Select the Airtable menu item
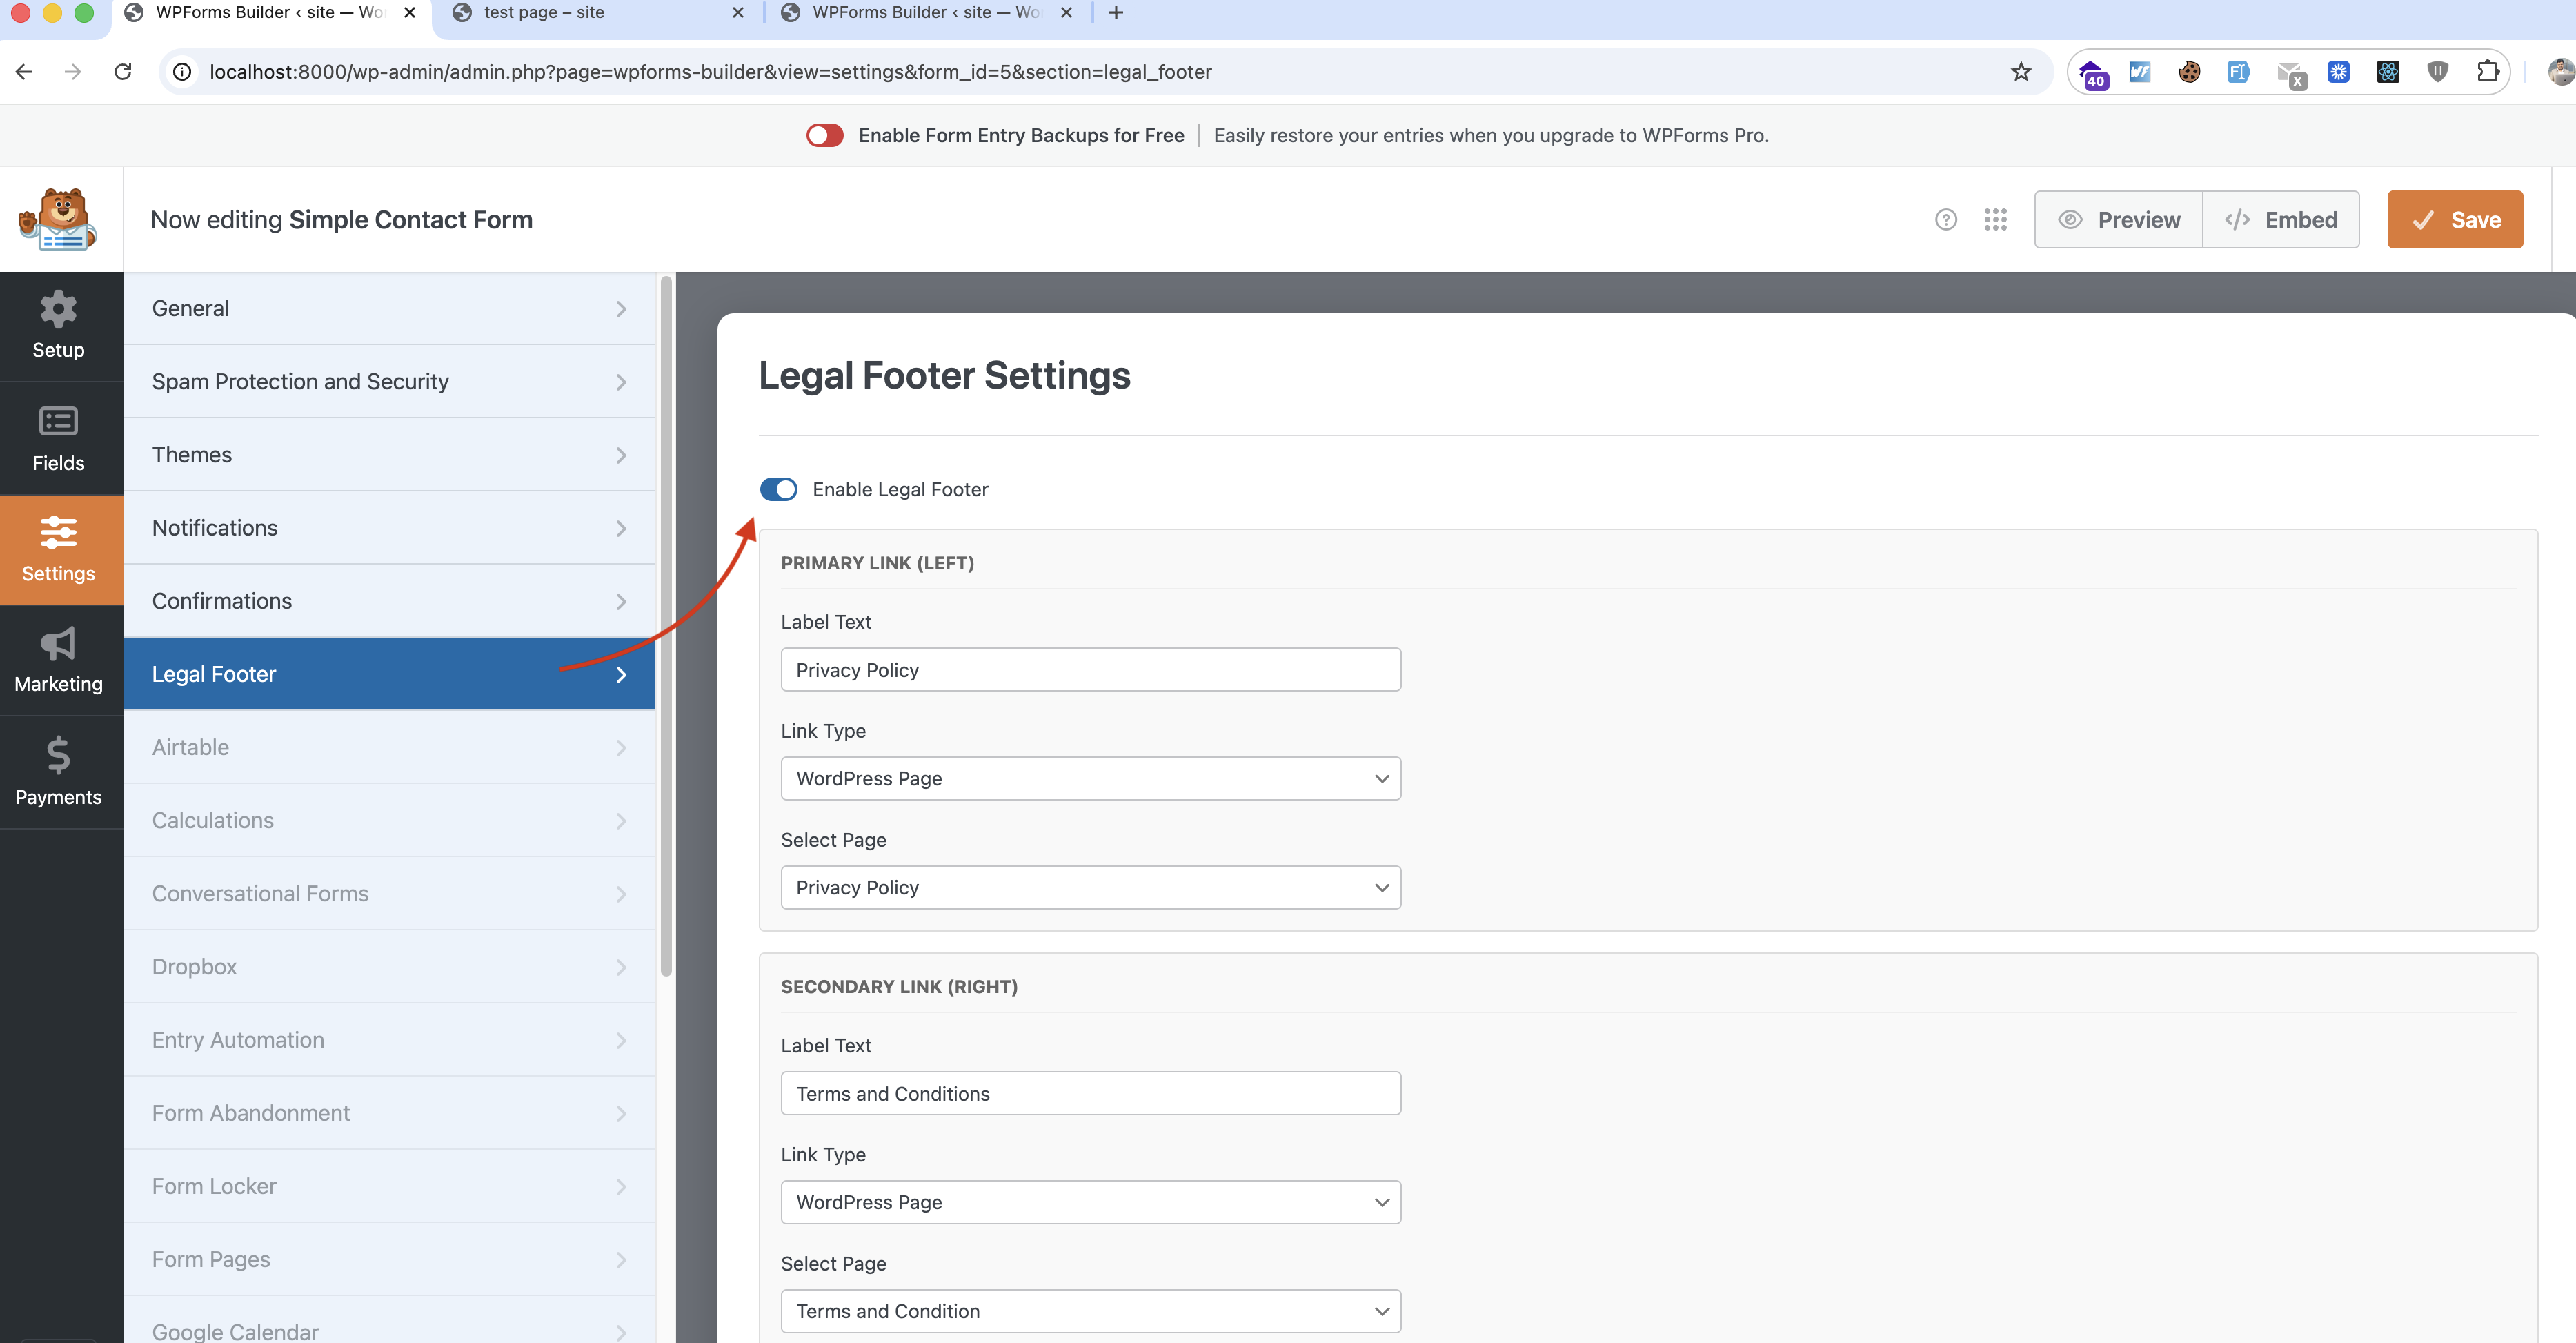The image size is (2576, 1343). [389, 747]
